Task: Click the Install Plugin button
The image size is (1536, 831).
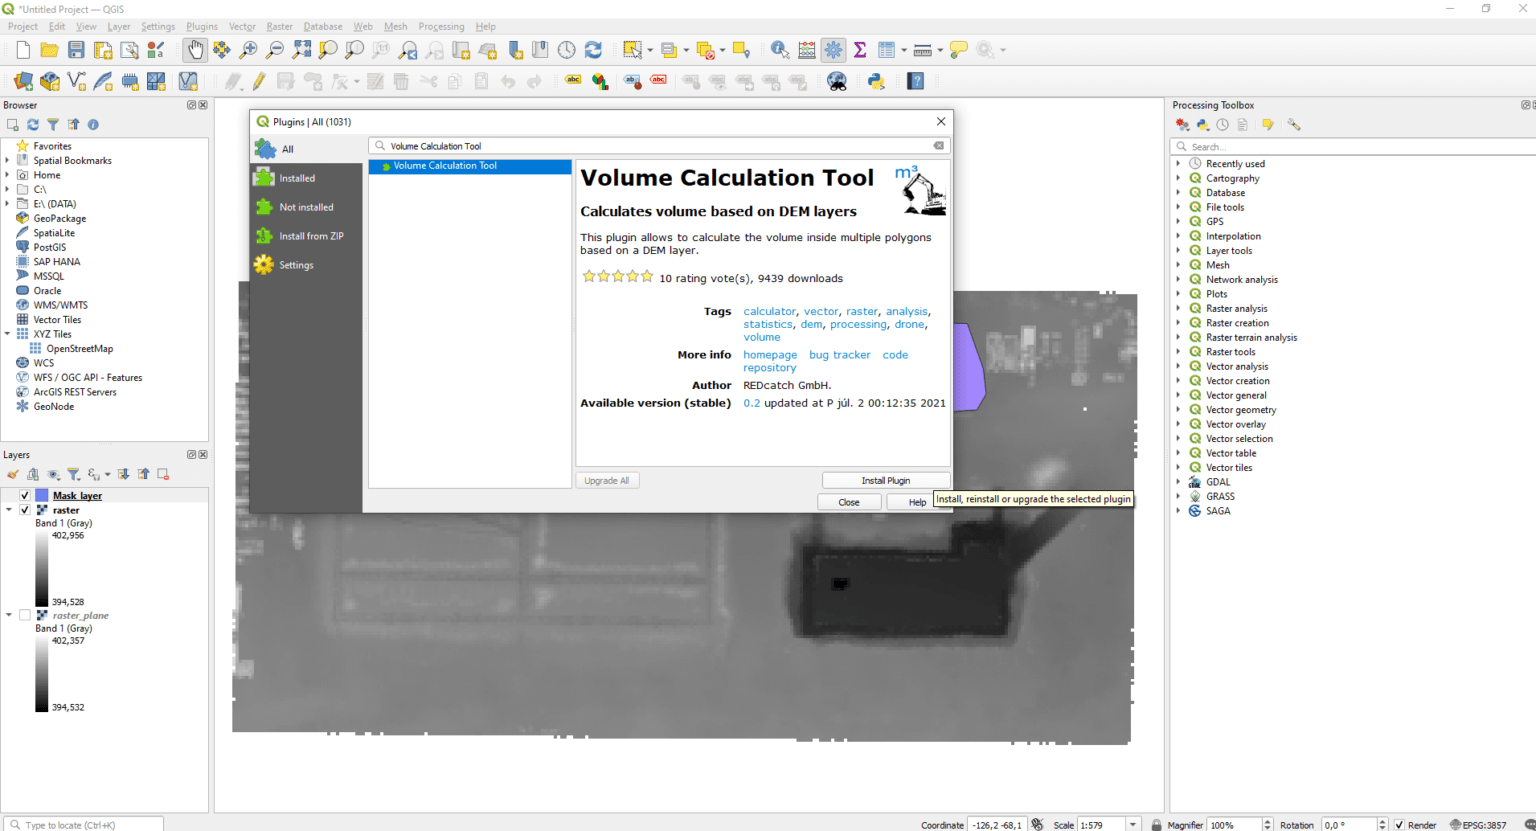Action: pyautogui.click(x=886, y=480)
